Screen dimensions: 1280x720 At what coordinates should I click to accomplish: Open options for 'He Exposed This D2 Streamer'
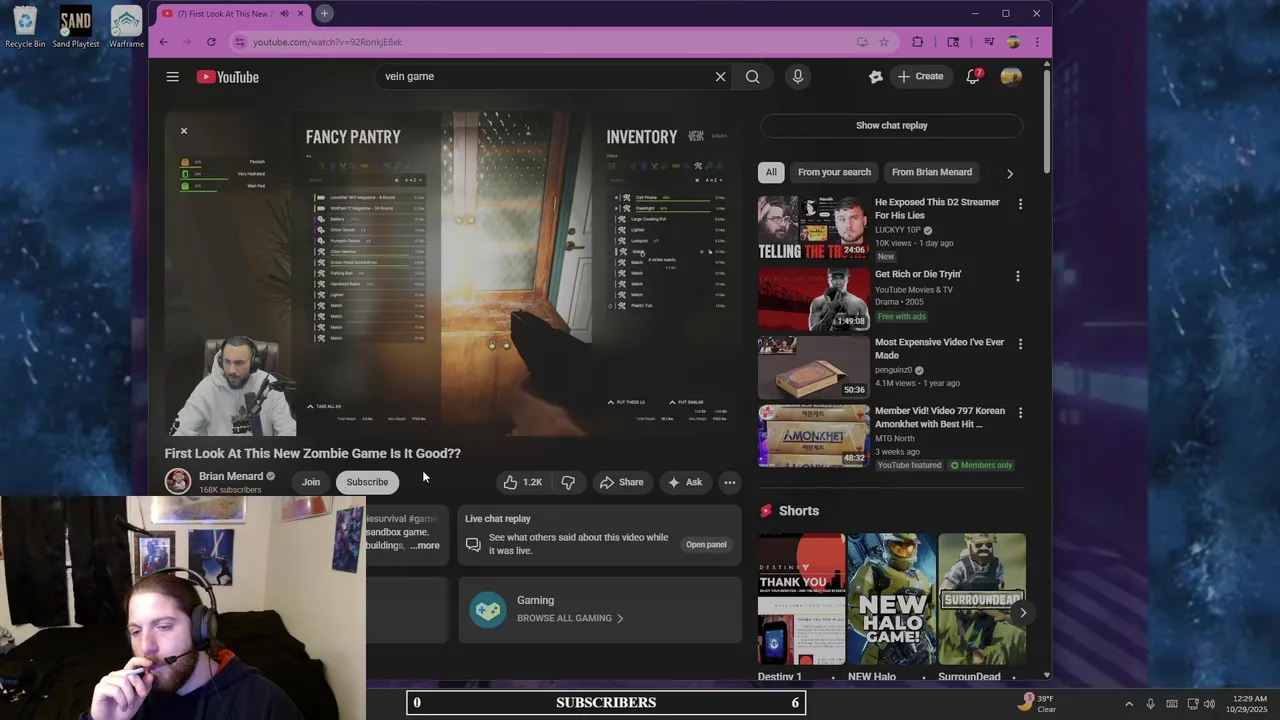pos(1020,204)
